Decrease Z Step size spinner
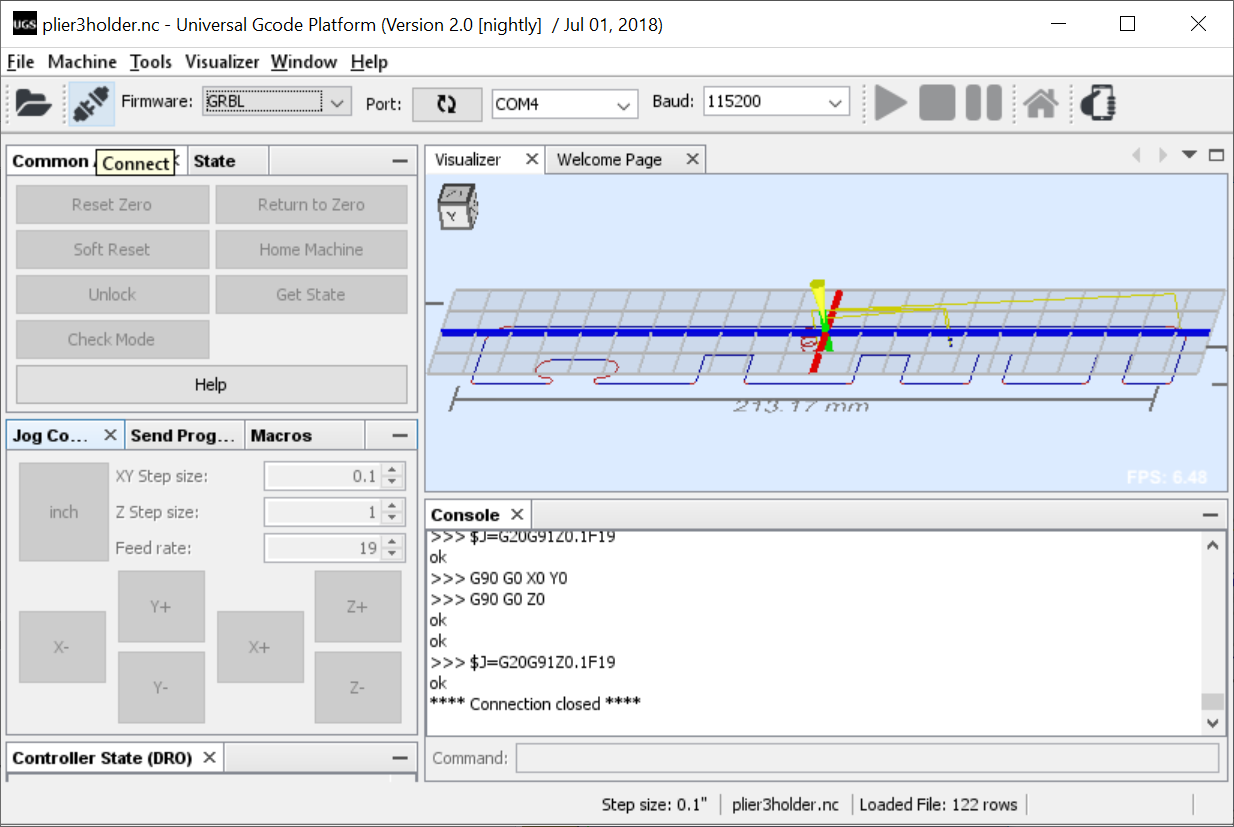The width and height of the screenshot is (1234, 827). pyautogui.click(x=393, y=519)
